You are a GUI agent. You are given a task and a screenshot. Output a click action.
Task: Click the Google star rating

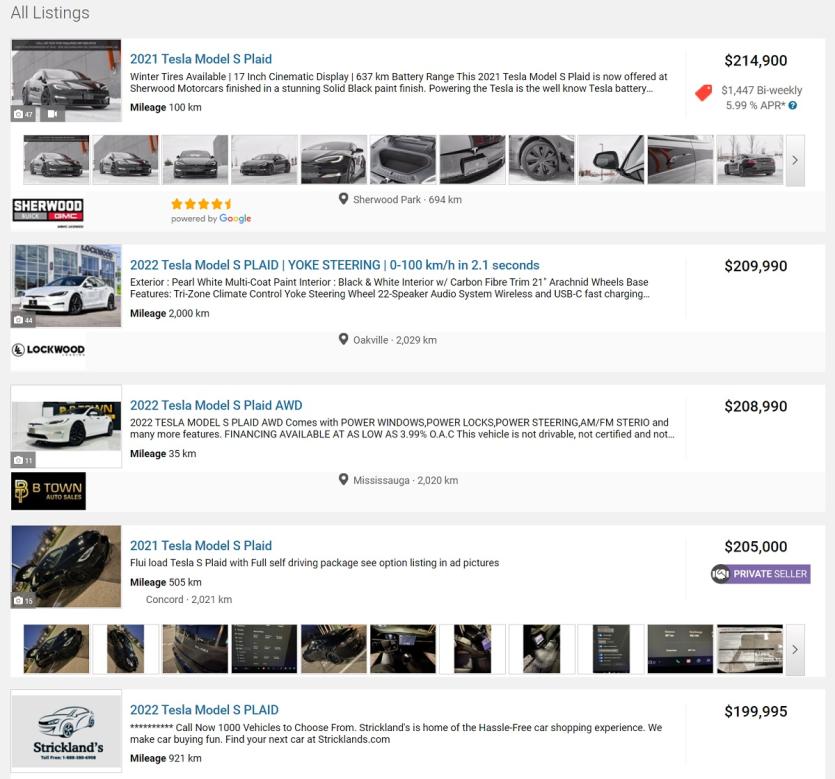pos(202,204)
